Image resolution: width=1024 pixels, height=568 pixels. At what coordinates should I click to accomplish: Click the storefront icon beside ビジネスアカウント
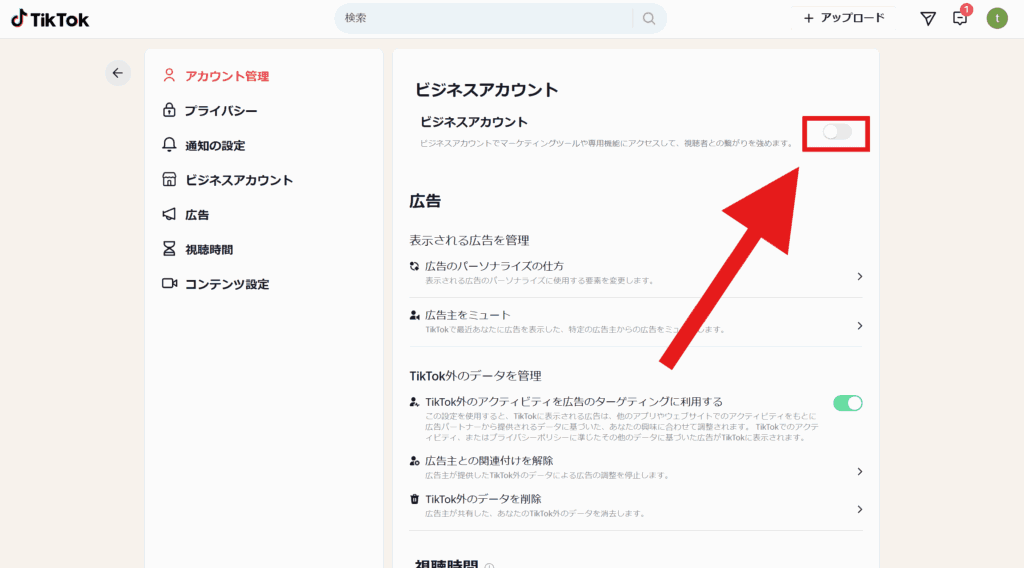pos(169,180)
